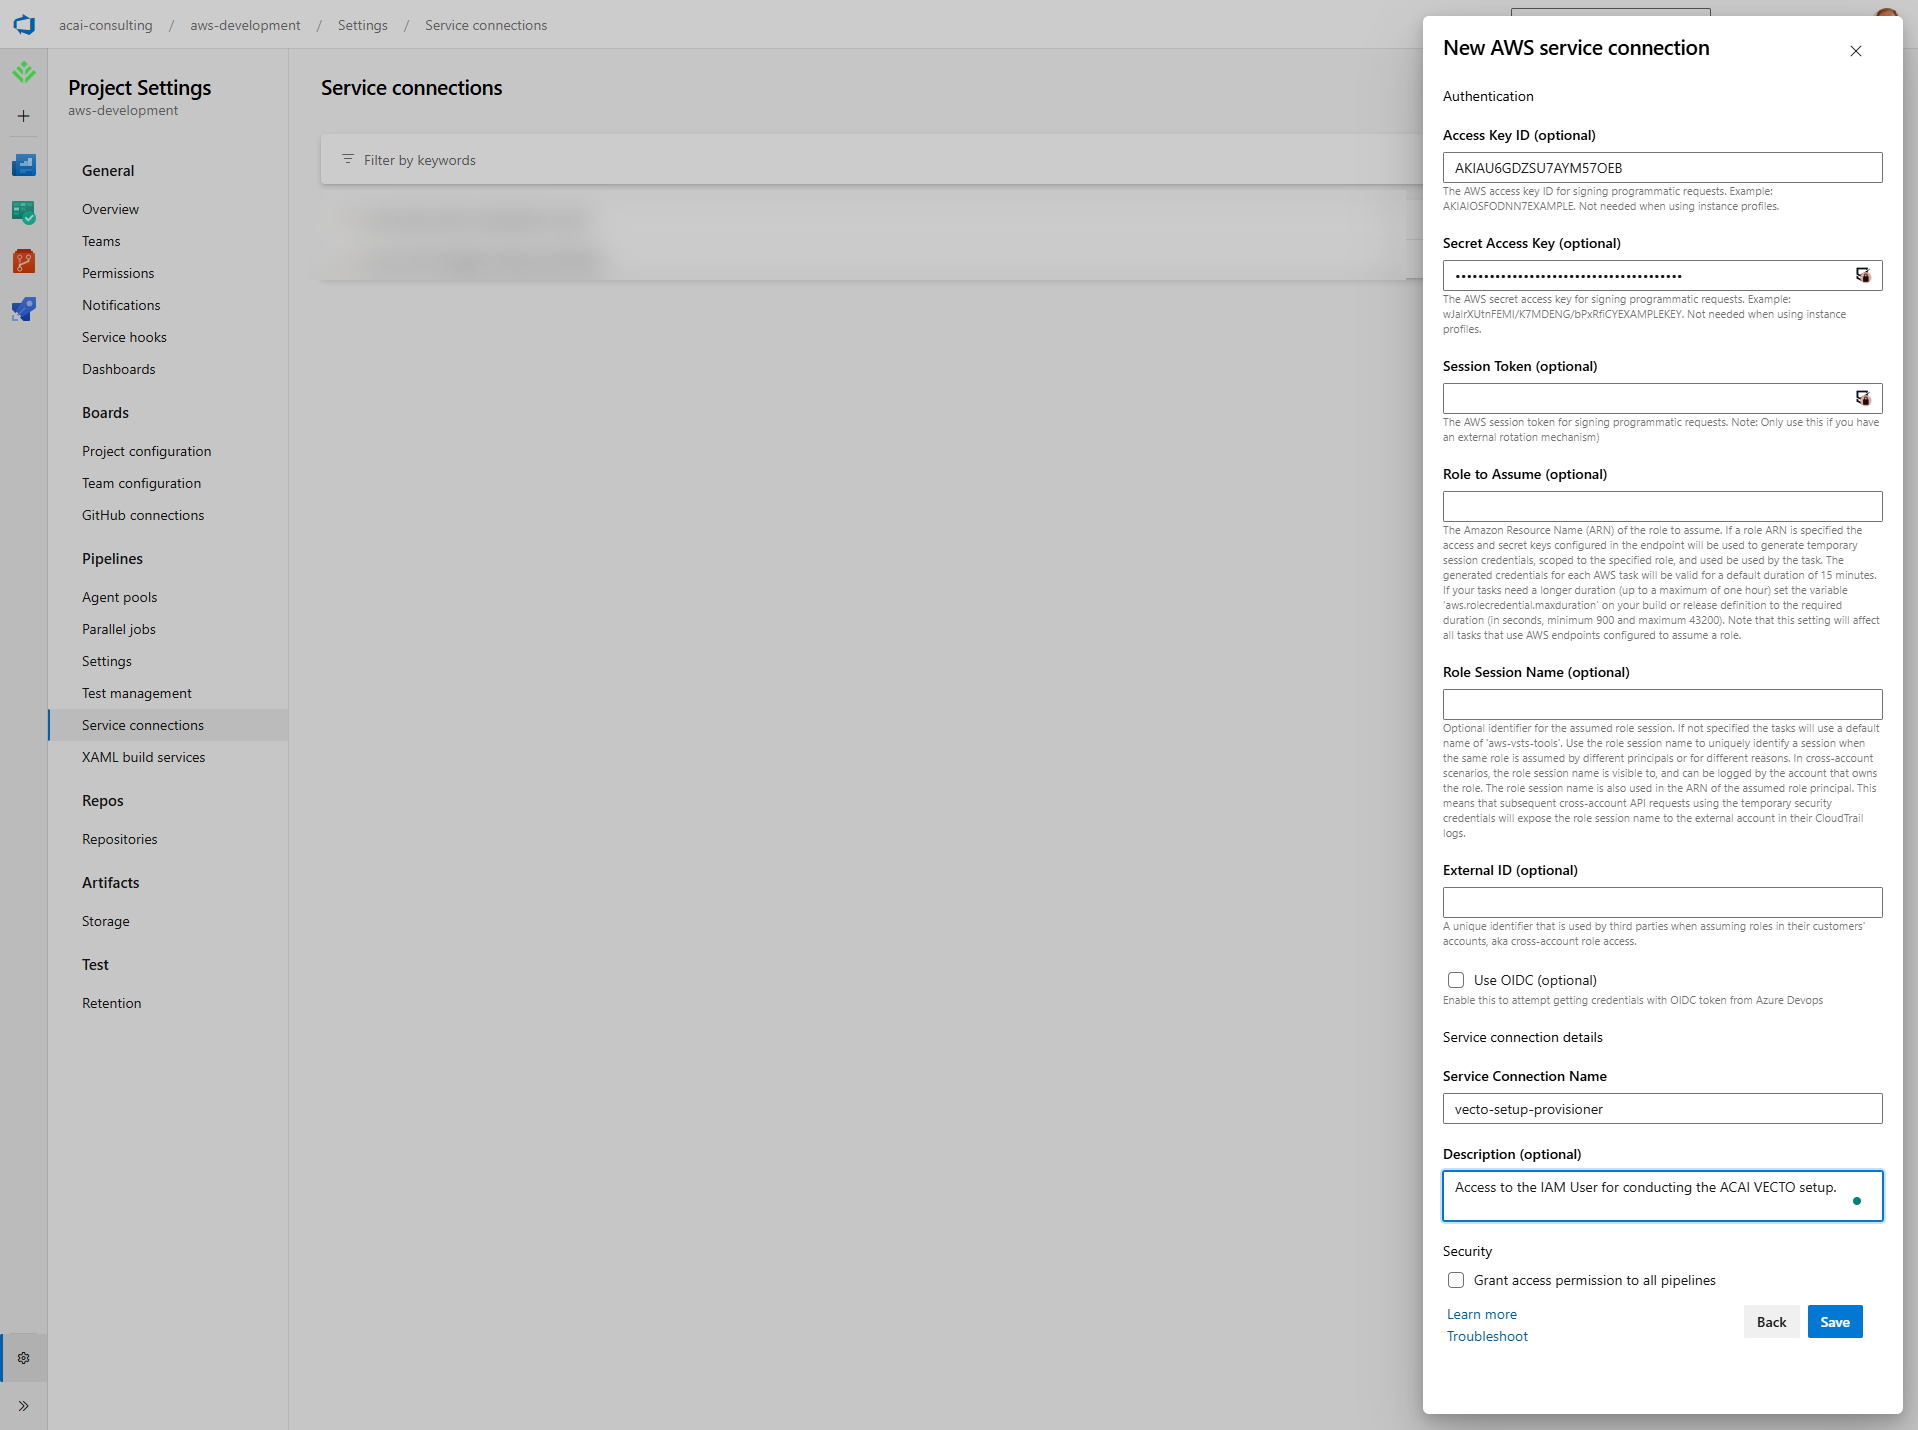The width and height of the screenshot is (1918, 1430).
Task: Open XAML build services
Action: (144, 757)
